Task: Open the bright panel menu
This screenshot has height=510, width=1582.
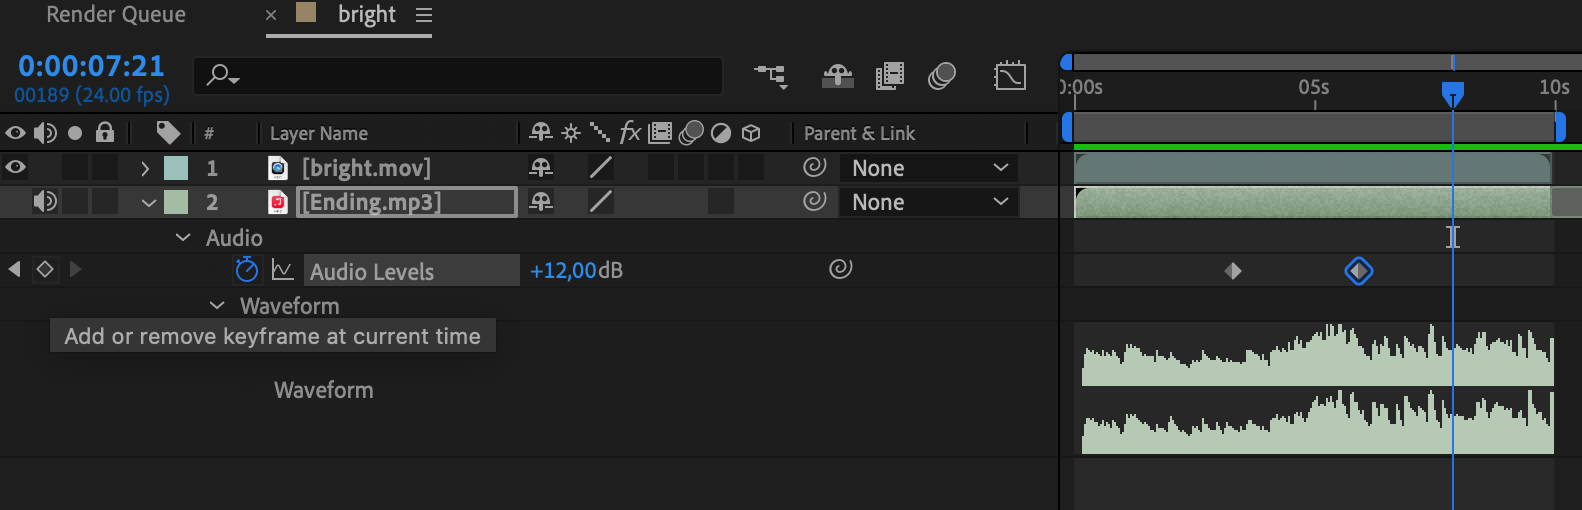Action: pyautogui.click(x=424, y=15)
